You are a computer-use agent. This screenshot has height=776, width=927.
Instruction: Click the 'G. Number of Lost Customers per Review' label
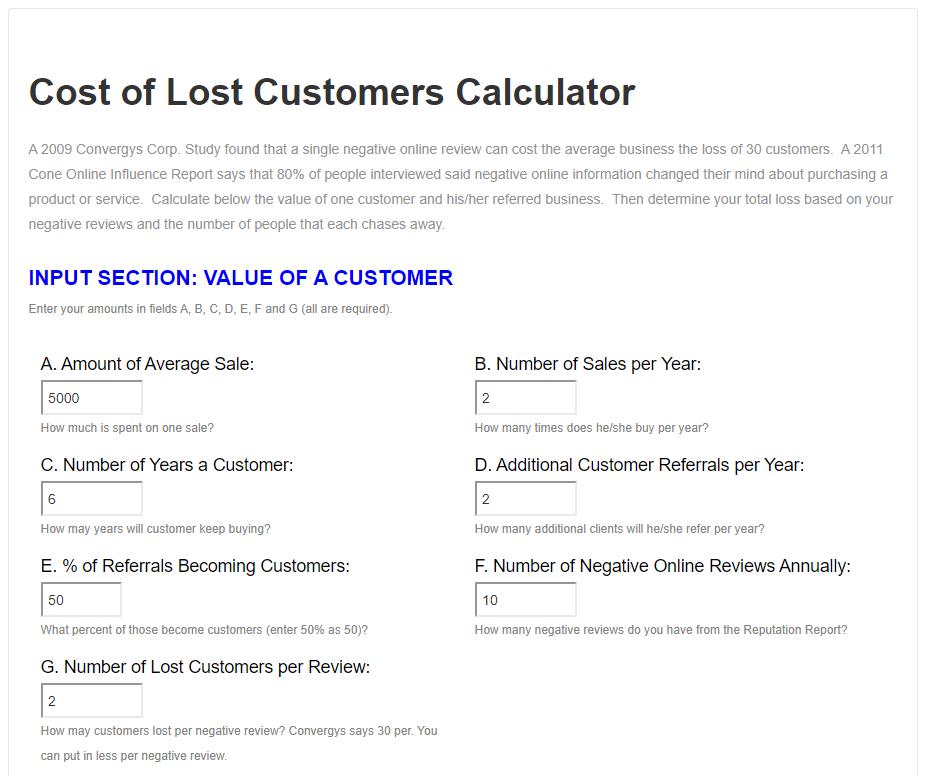205,667
